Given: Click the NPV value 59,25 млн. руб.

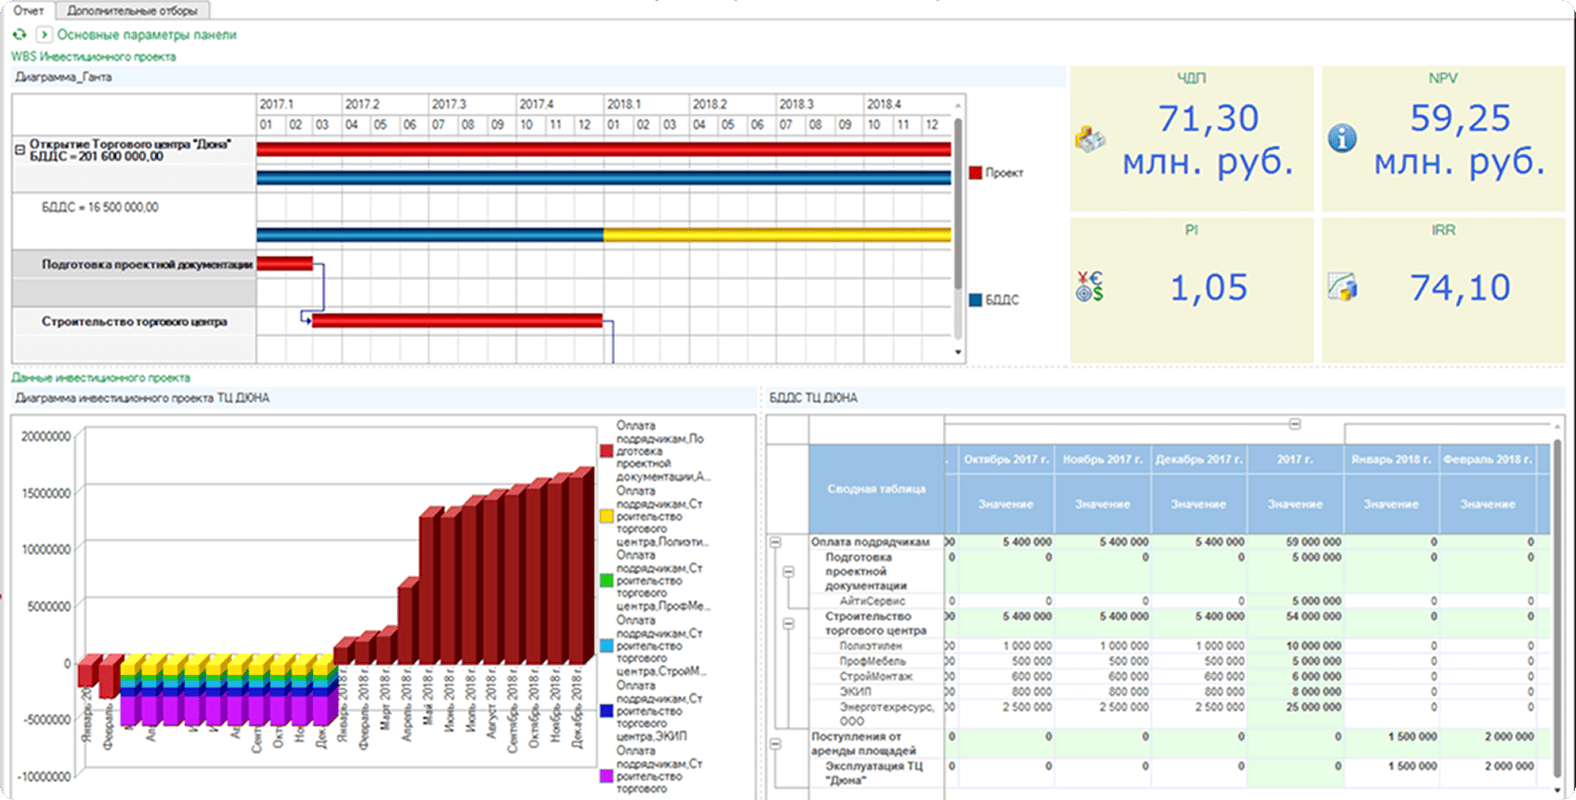Looking at the screenshot, I should click(1459, 140).
